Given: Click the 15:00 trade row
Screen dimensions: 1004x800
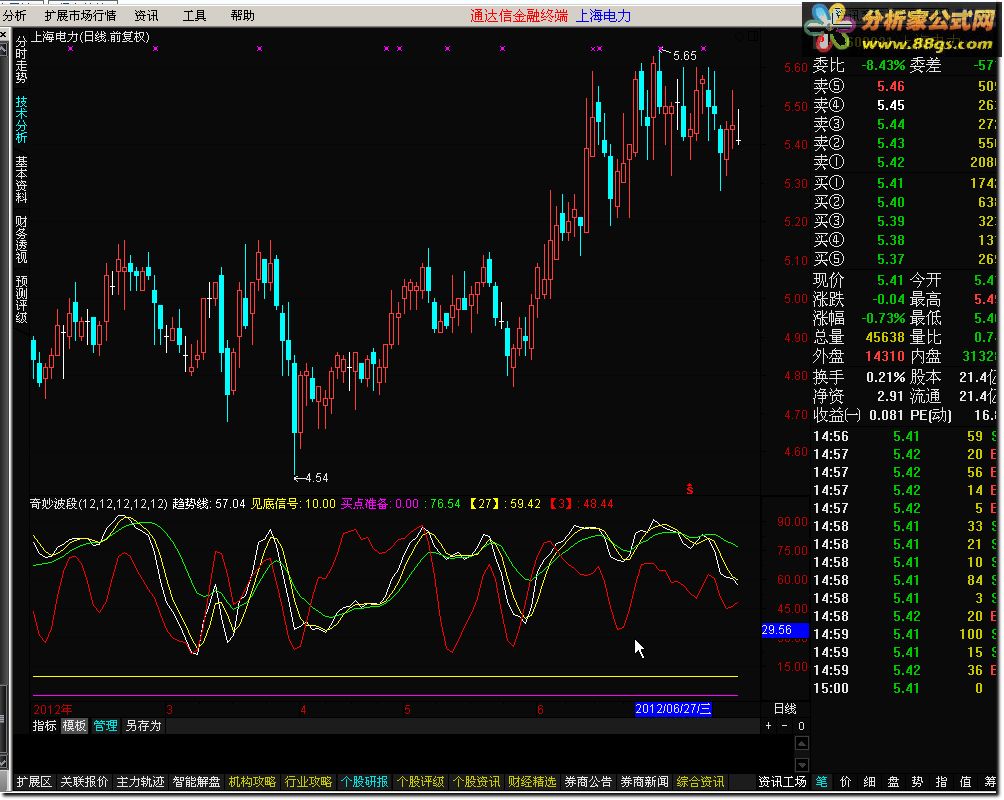Looking at the screenshot, I should coord(904,689).
